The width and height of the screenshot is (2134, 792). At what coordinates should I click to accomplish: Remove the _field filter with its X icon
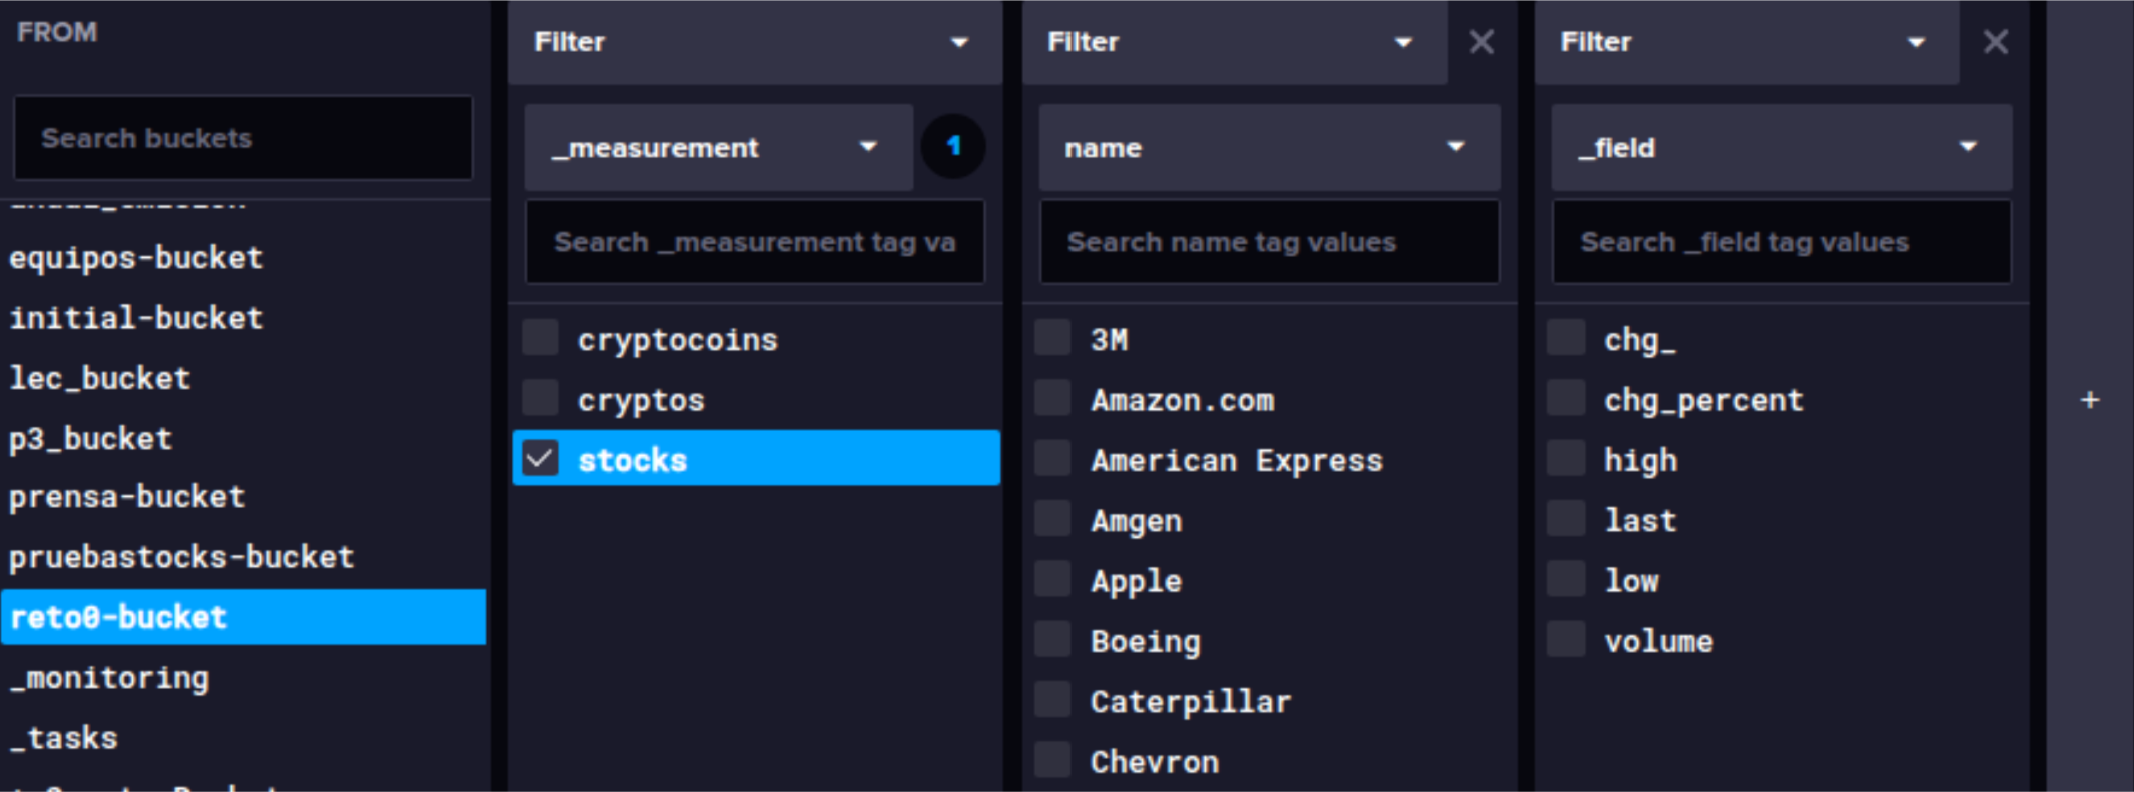[x=1995, y=42]
